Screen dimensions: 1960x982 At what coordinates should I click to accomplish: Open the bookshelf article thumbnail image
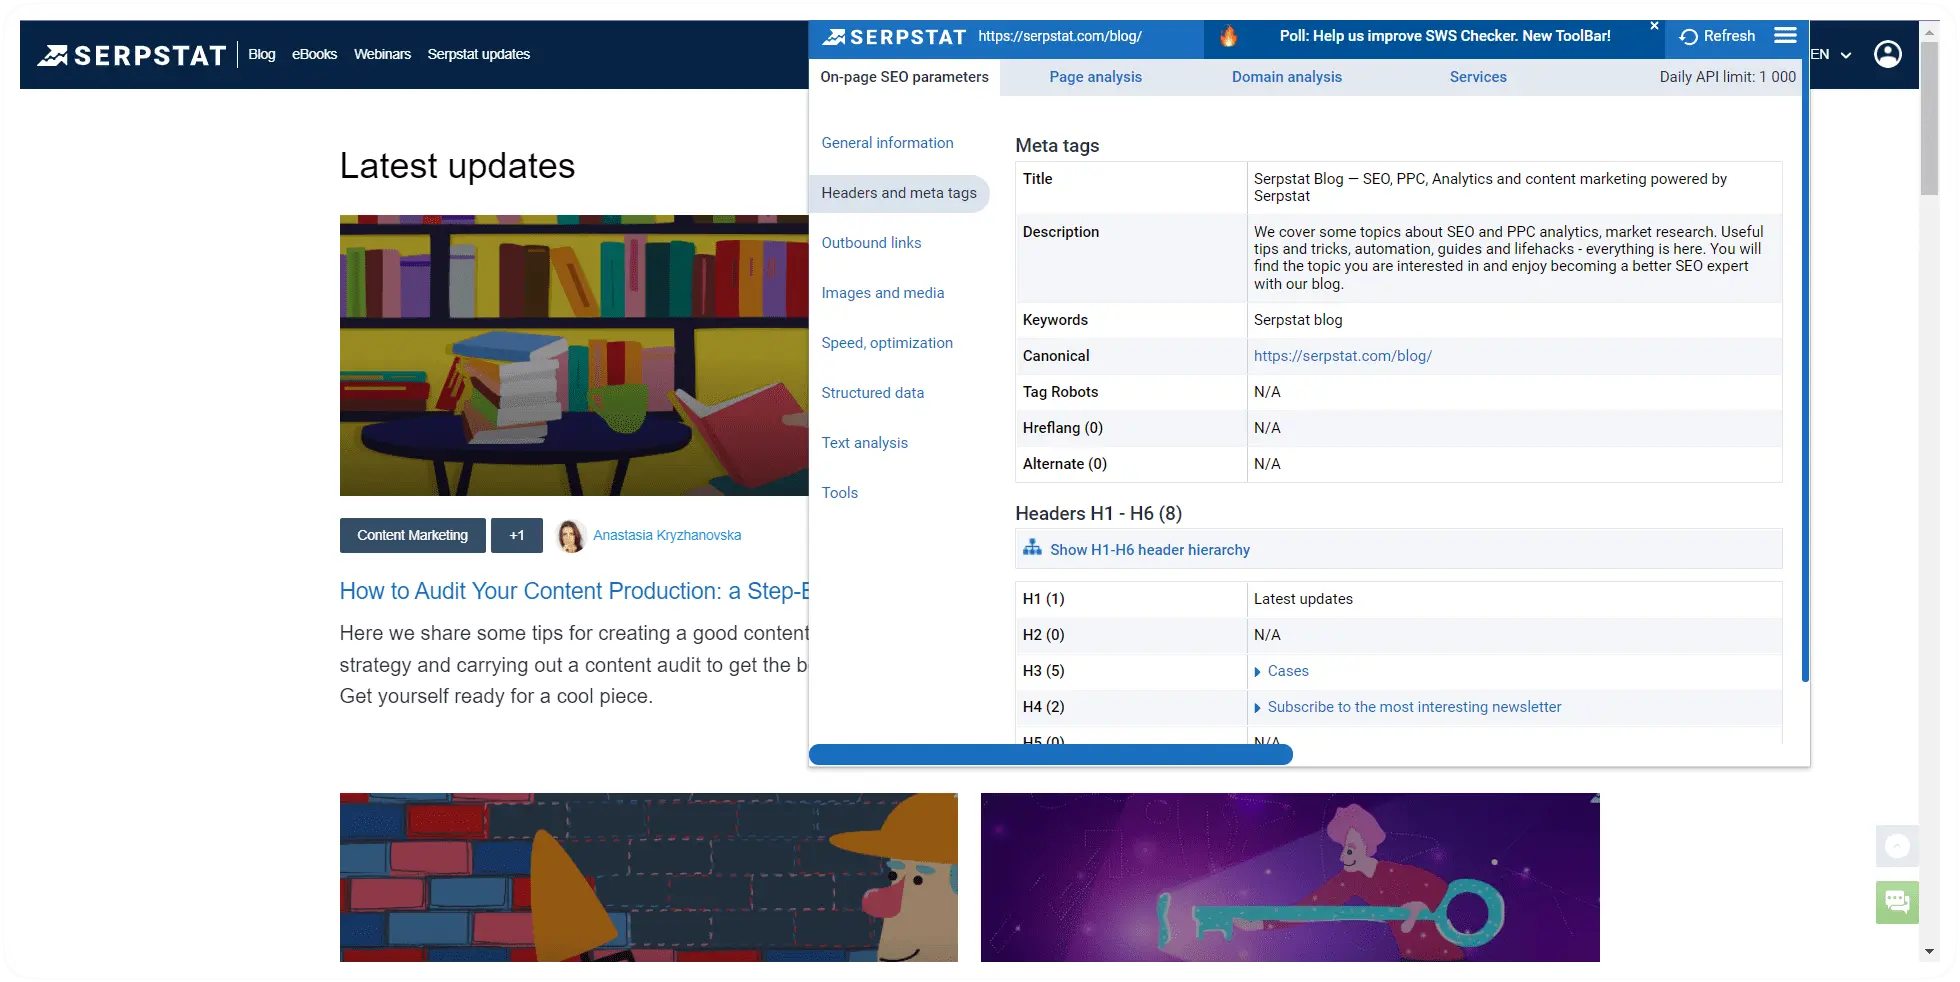573,355
